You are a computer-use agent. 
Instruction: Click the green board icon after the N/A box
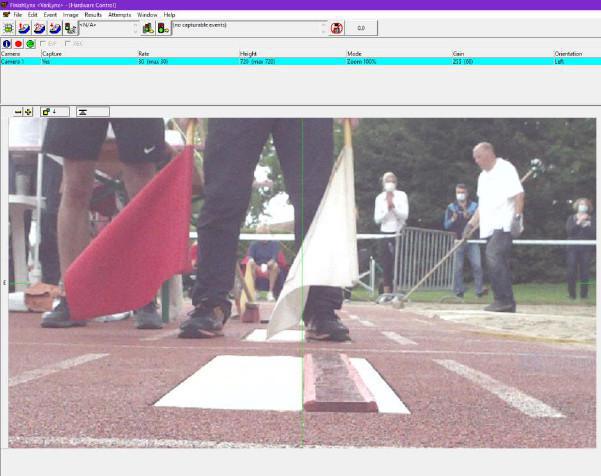(x=148, y=28)
